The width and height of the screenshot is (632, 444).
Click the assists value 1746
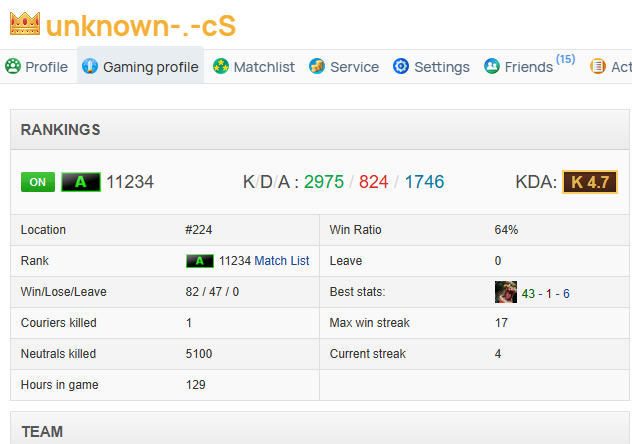coord(424,182)
